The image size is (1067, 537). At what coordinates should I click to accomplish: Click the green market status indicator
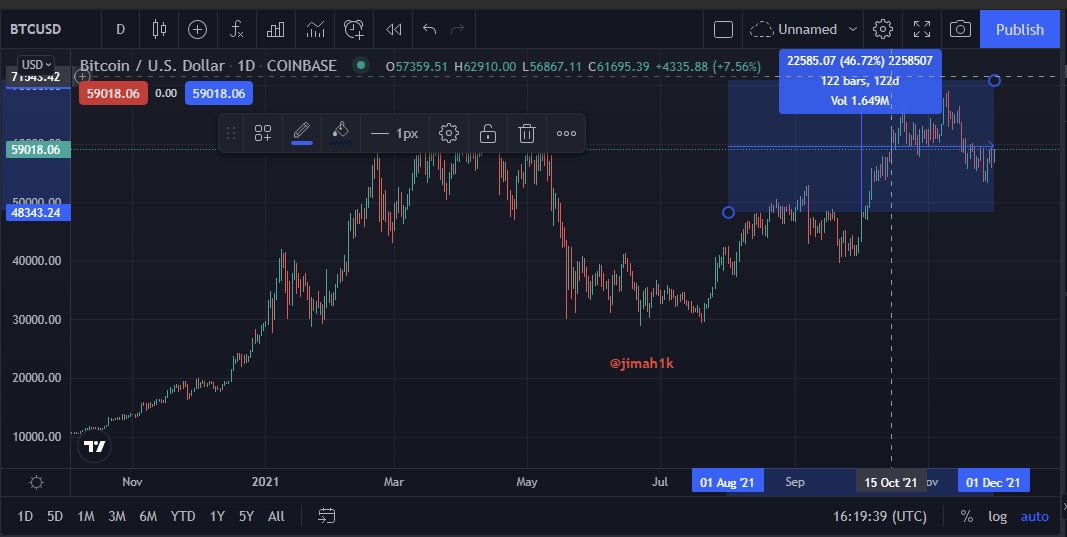pos(361,65)
